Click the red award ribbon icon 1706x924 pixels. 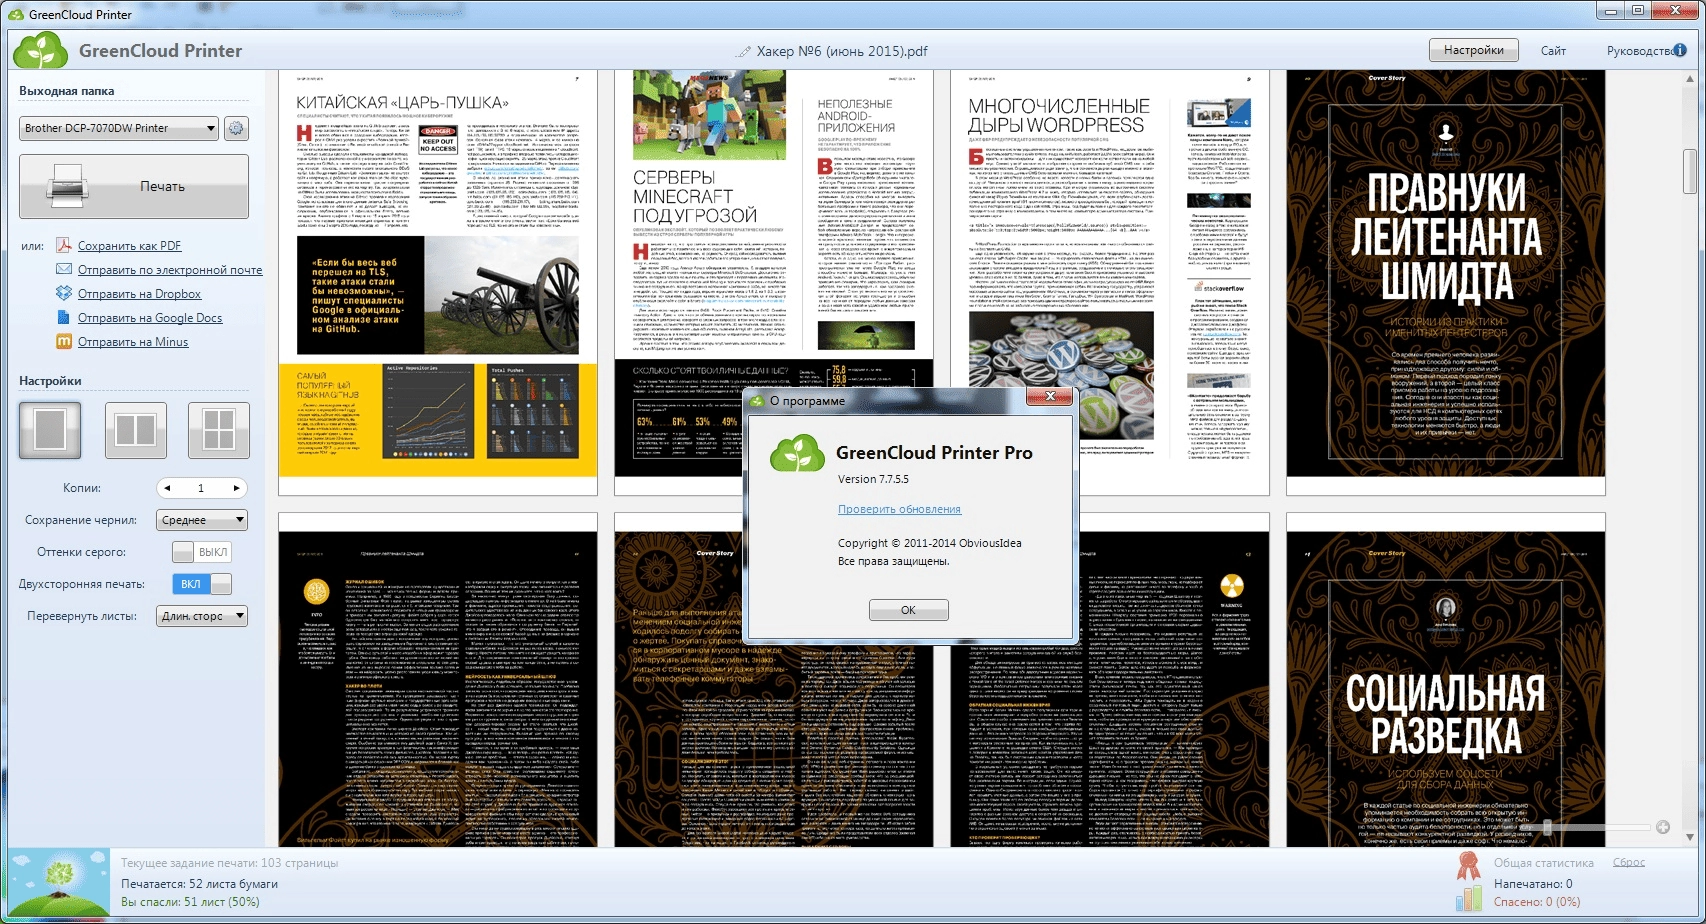(1468, 865)
